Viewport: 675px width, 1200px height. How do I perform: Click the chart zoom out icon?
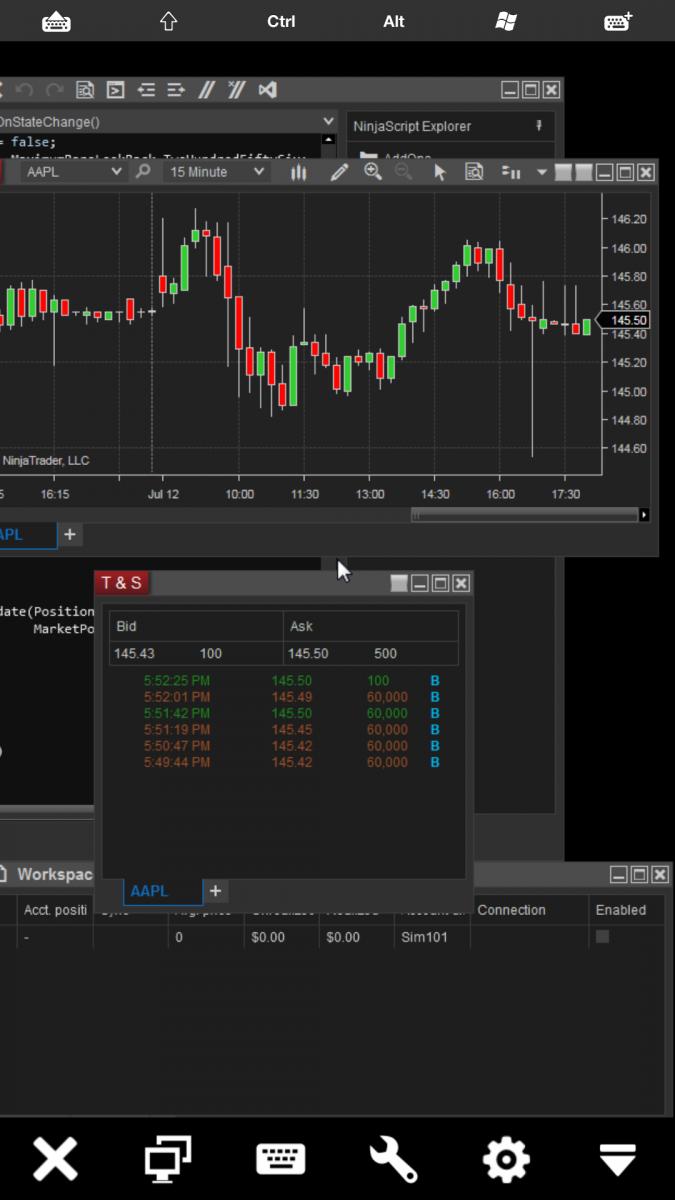pos(403,172)
